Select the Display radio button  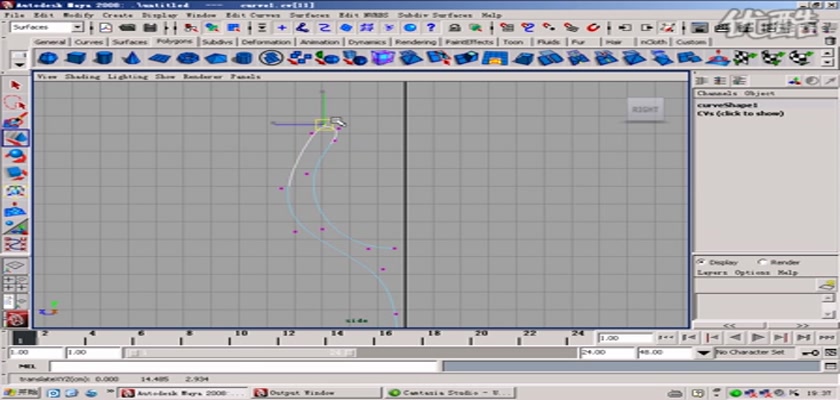click(700, 262)
